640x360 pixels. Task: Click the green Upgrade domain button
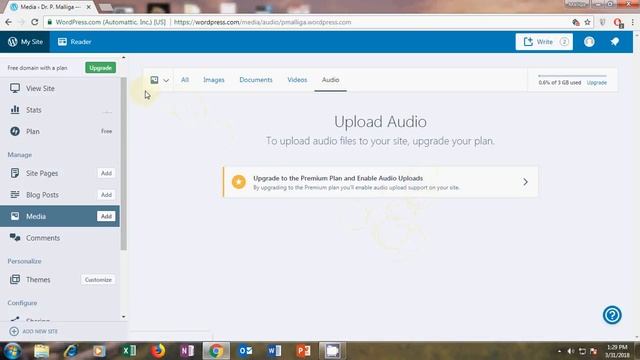click(x=100, y=68)
